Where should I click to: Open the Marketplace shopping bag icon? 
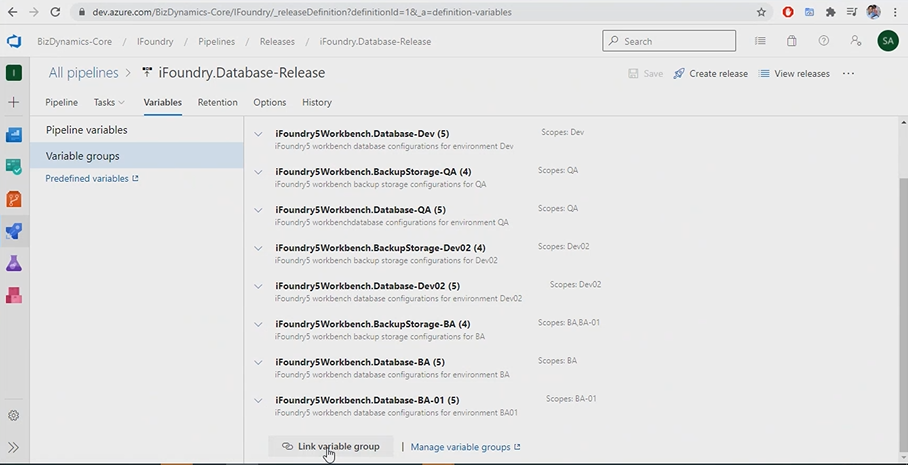[792, 41]
